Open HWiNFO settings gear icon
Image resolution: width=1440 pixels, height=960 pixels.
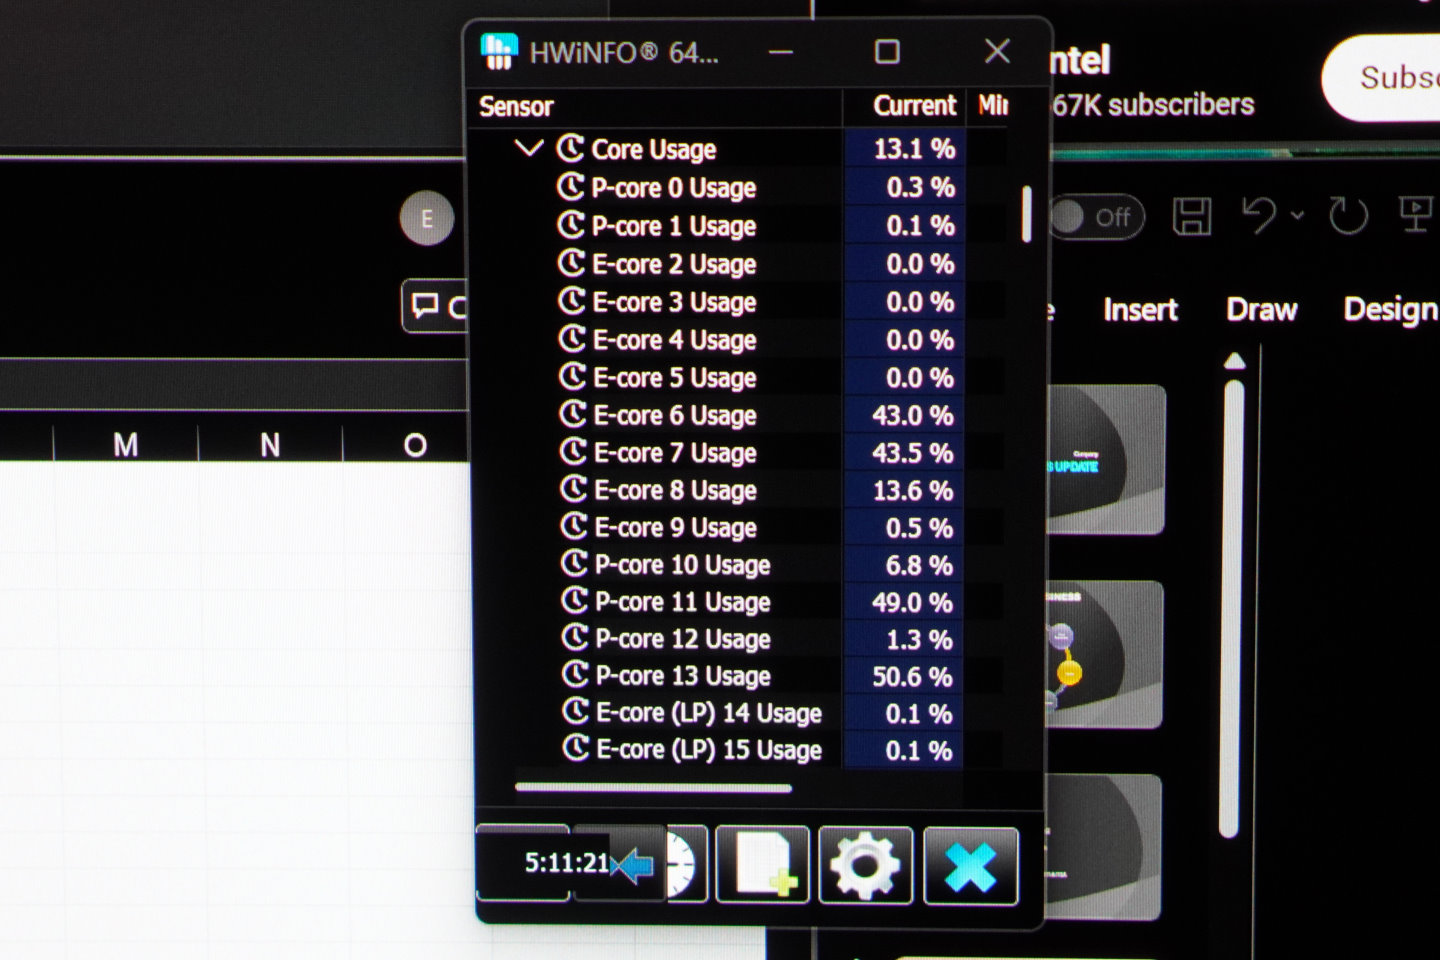click(865, 865)
